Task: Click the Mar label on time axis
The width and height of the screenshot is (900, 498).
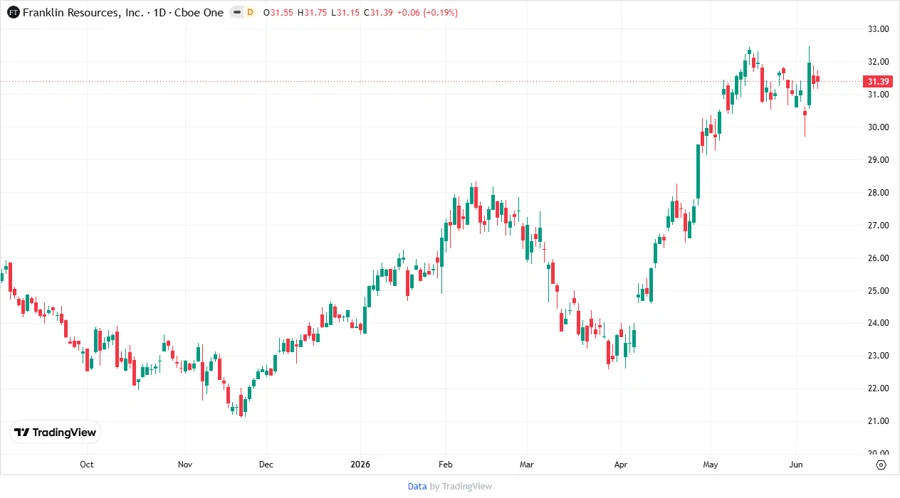Action: [526, 465]
